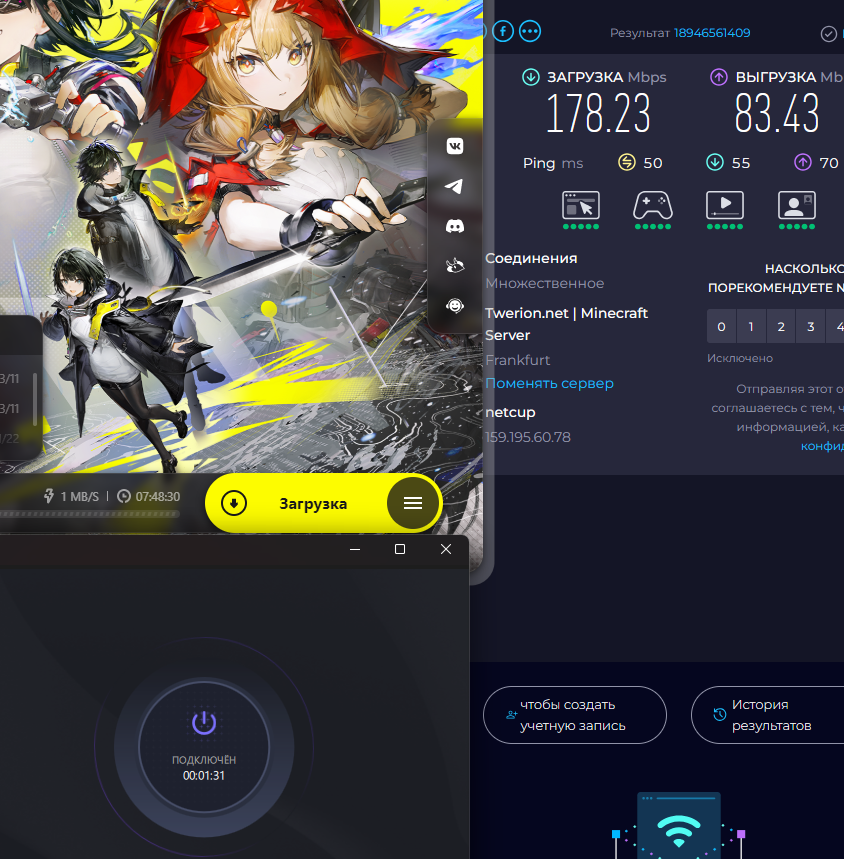Screen dimensions: 844x859
Task: Click the Frankfurt server location text
Action: click(x=518, y=360)
